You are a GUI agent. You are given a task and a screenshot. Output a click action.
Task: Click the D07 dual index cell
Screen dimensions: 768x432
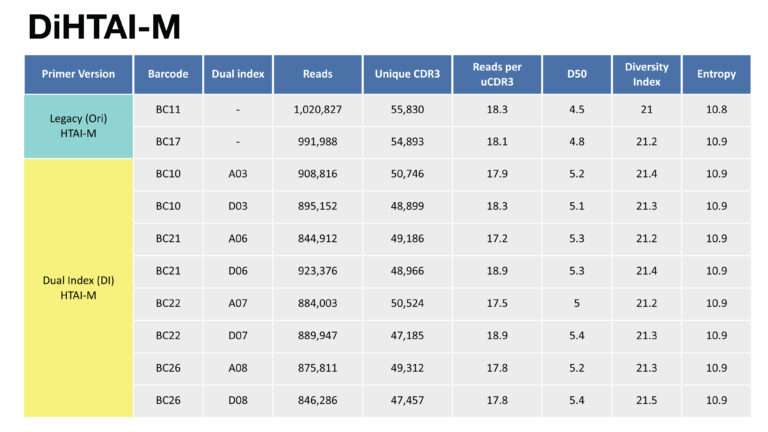(238, 336)
